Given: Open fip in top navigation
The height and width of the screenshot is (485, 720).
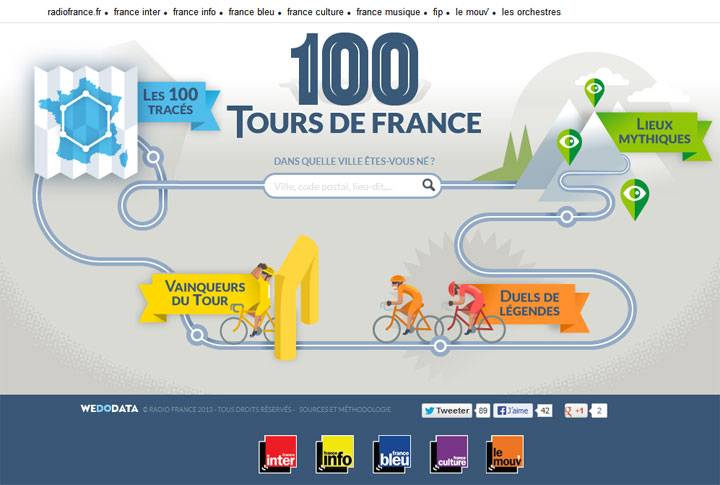Looking at the screenshot, I should click(x=438, y=12).
